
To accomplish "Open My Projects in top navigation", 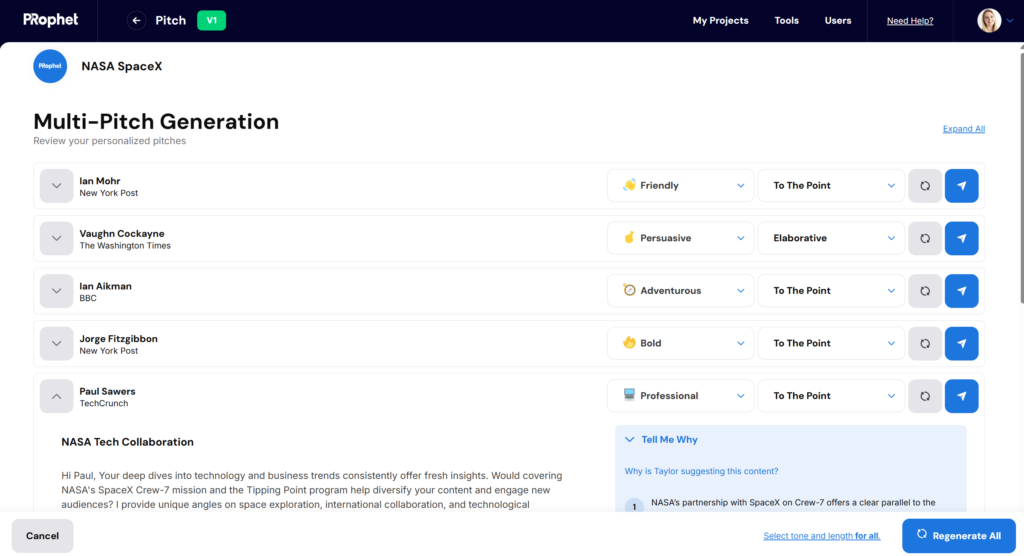I will pos(720,20).
